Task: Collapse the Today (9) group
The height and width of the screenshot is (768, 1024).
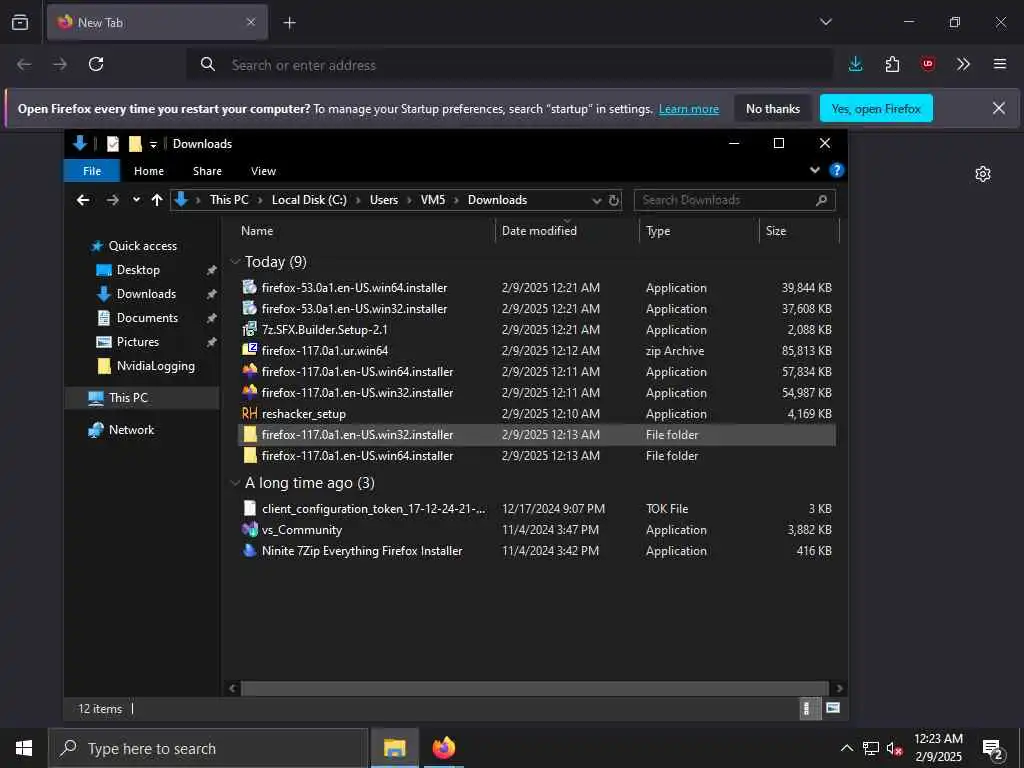Action: coord(235,262)
